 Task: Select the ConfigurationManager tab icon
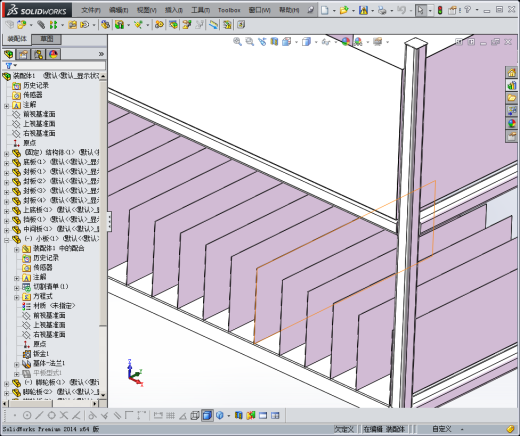(38, 54)
